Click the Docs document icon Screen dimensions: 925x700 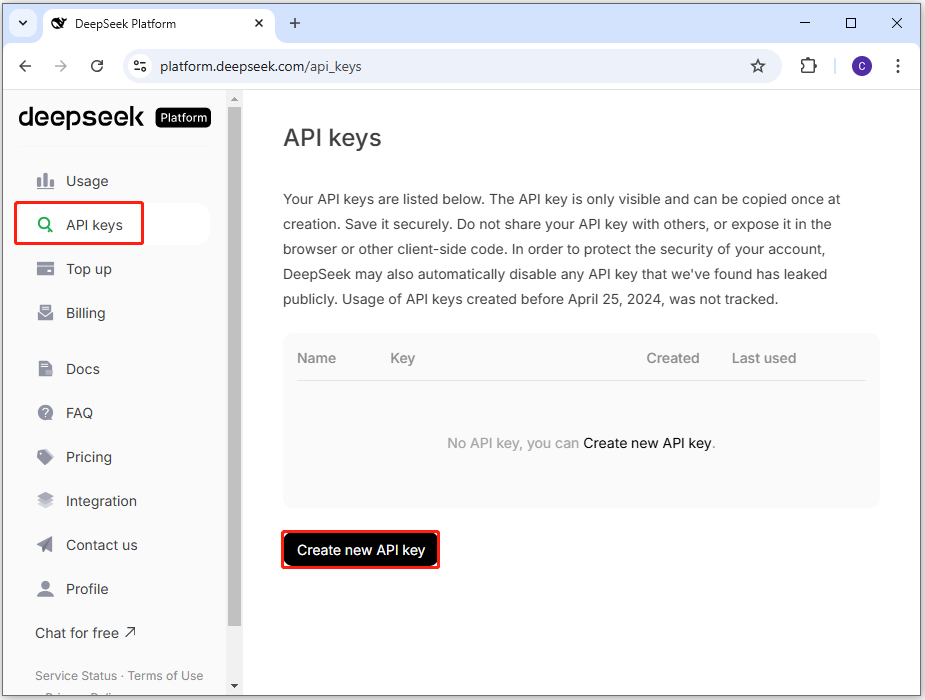tap(45, 369)
